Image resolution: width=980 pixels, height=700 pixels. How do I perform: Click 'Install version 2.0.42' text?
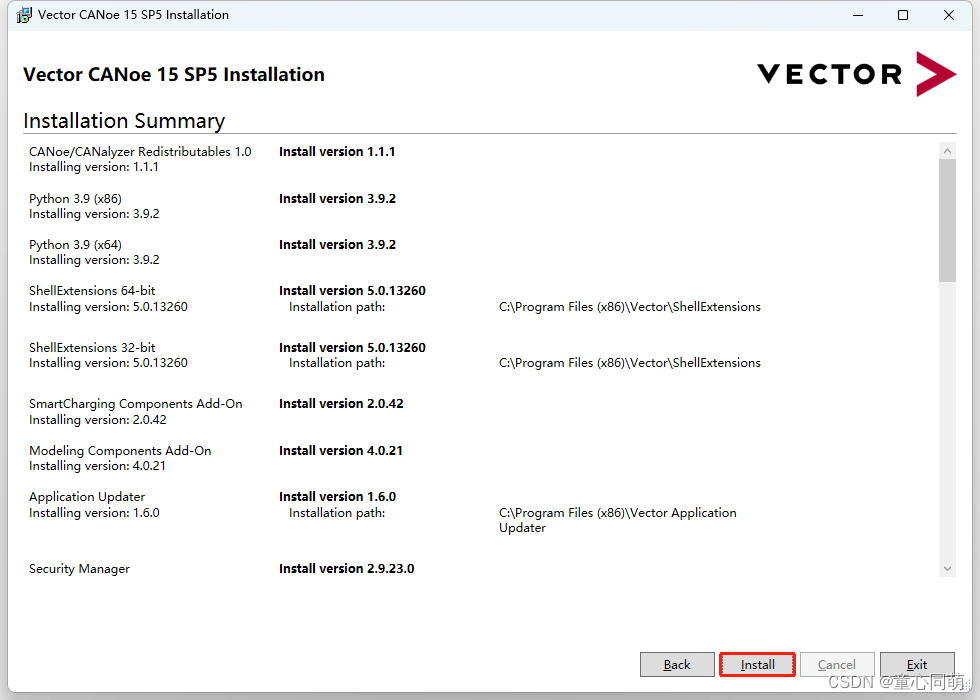pos(341,404)
